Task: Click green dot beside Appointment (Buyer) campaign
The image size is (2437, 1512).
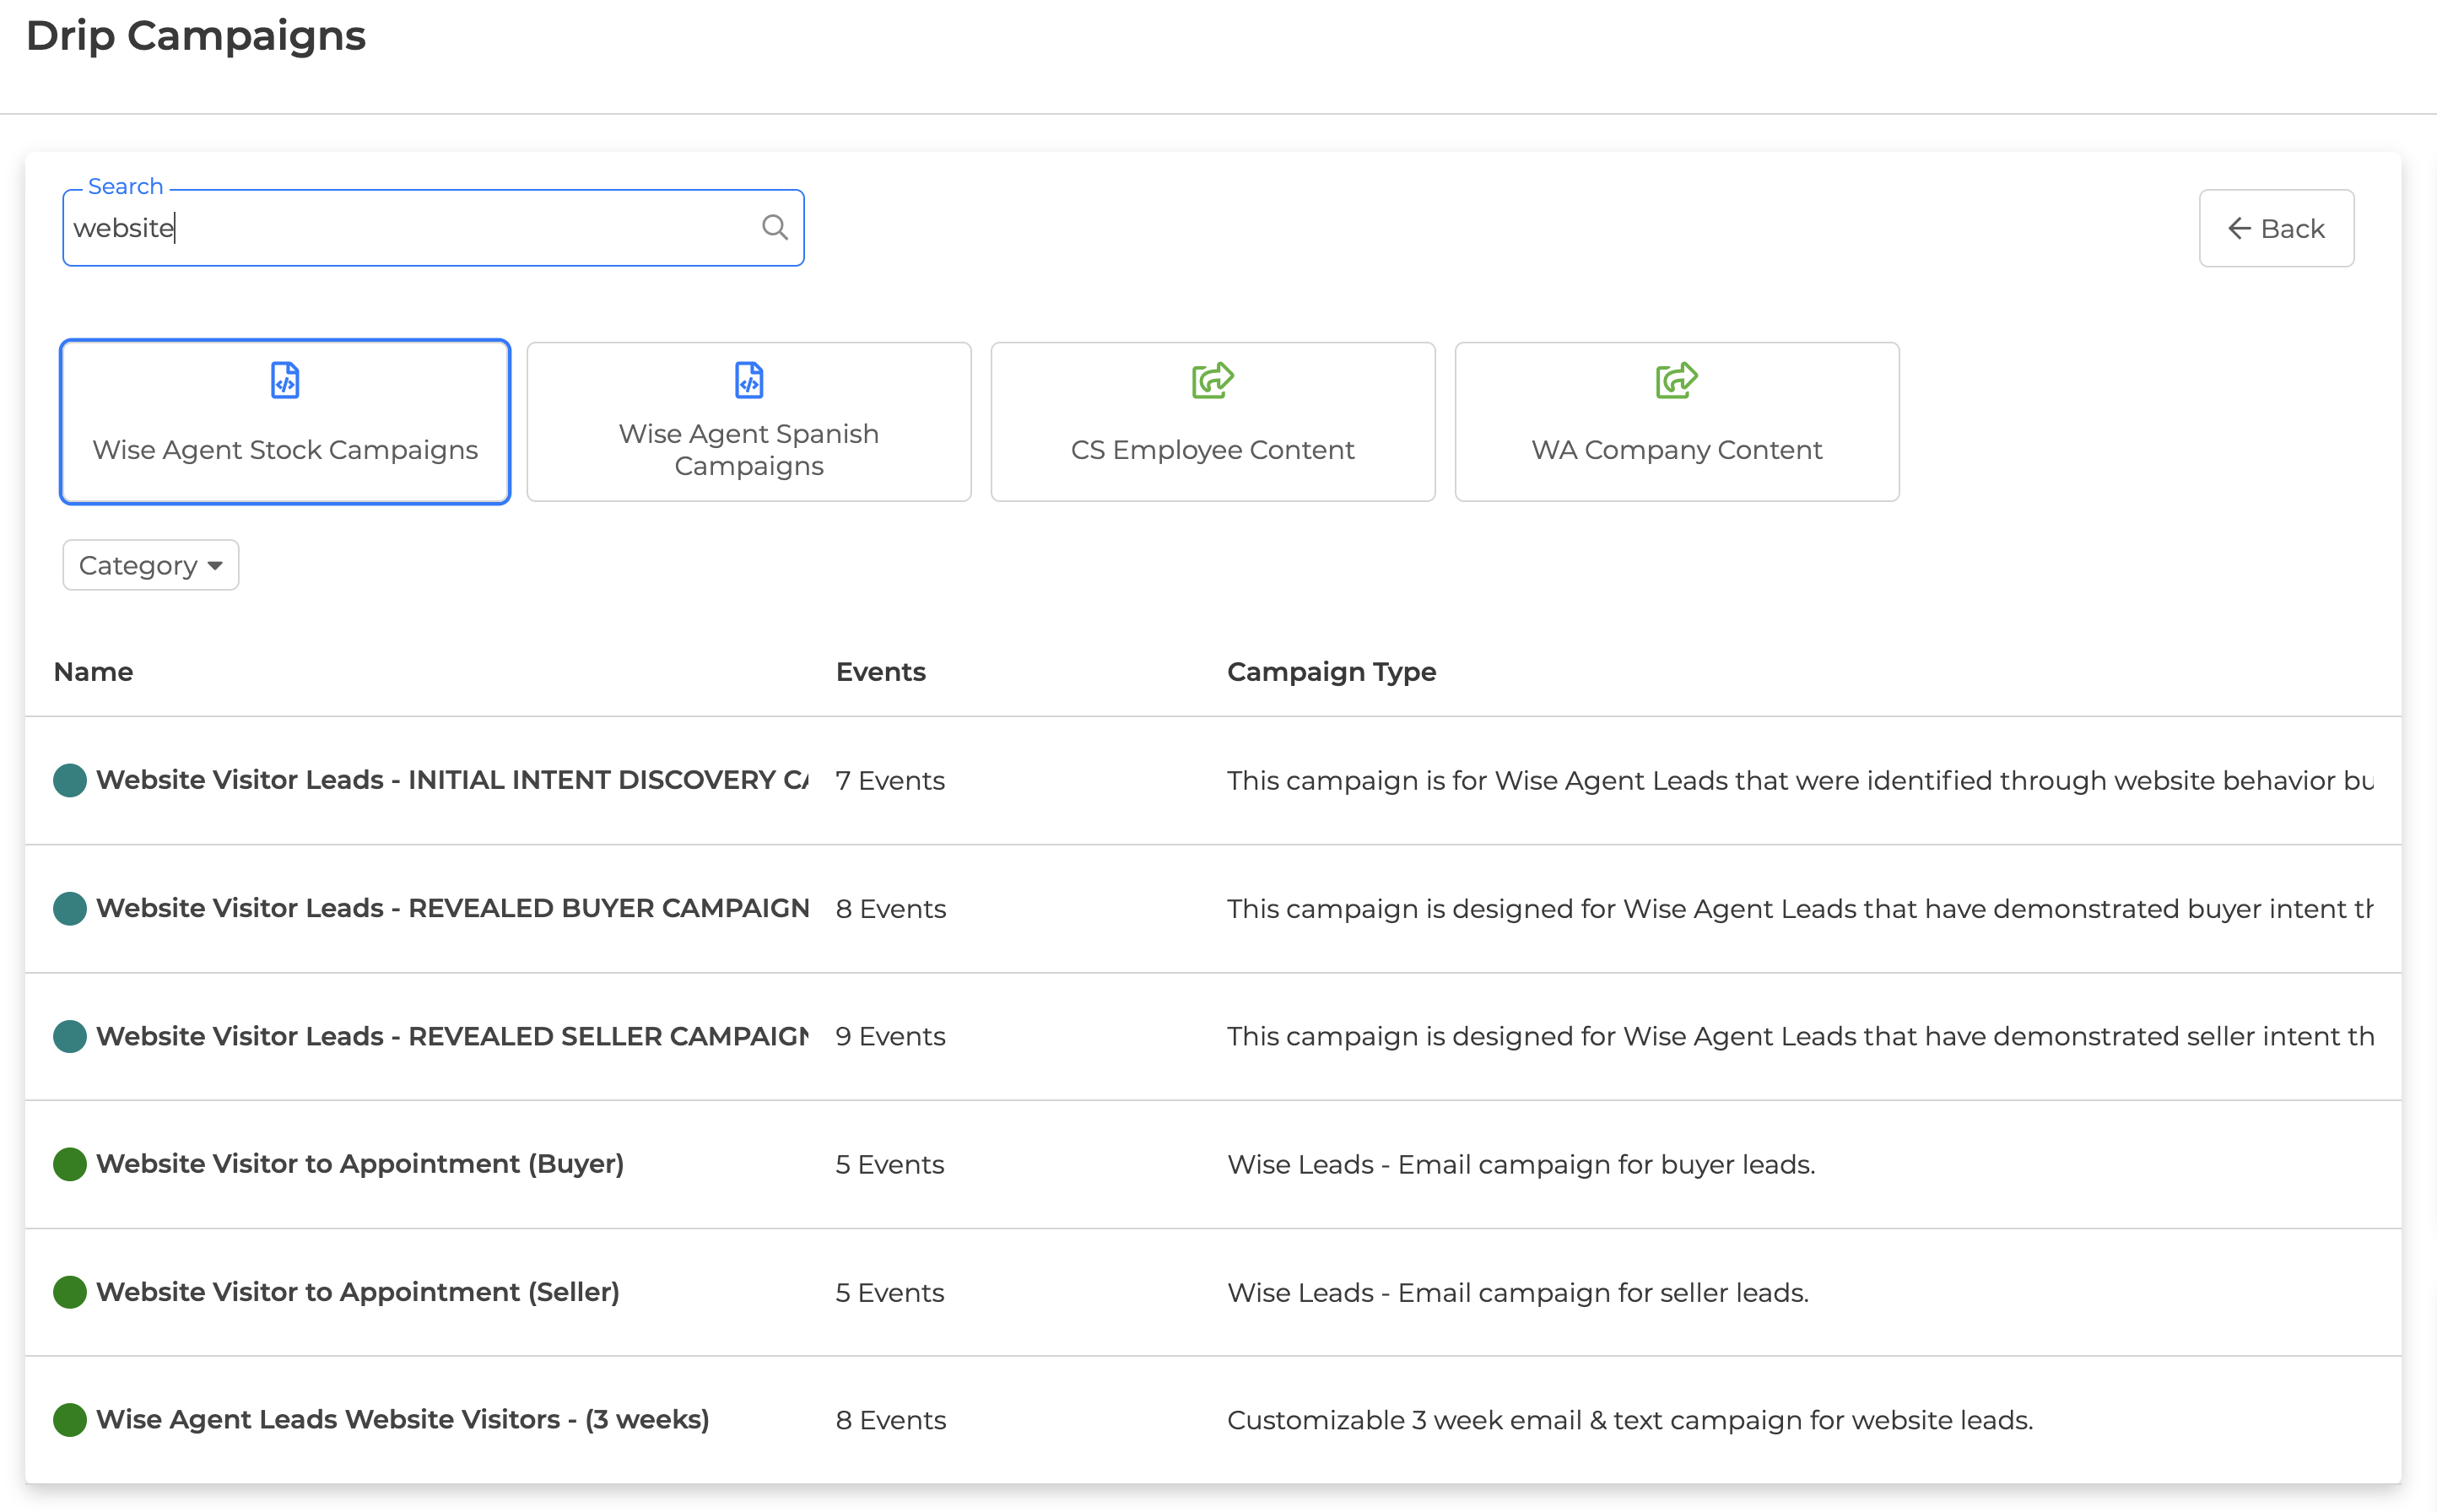Action: 70,1164
